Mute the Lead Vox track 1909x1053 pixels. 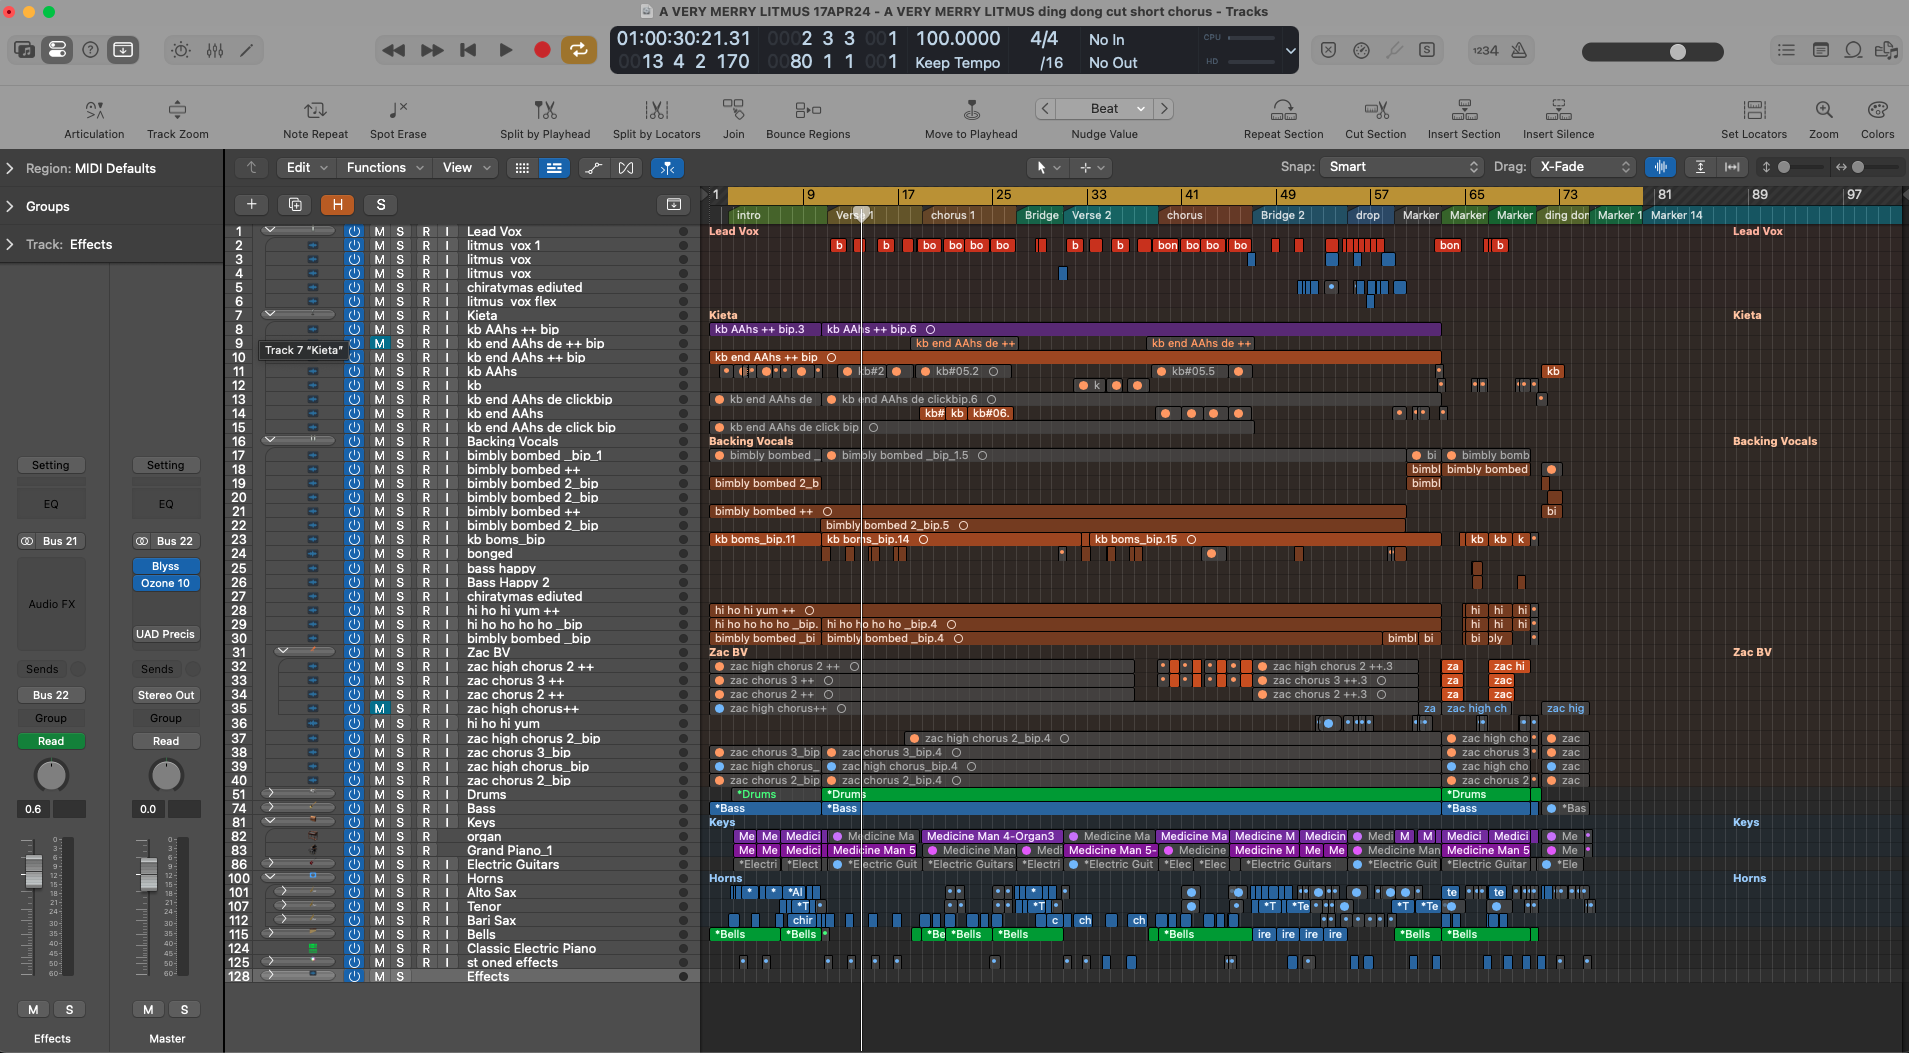(379, 232)
